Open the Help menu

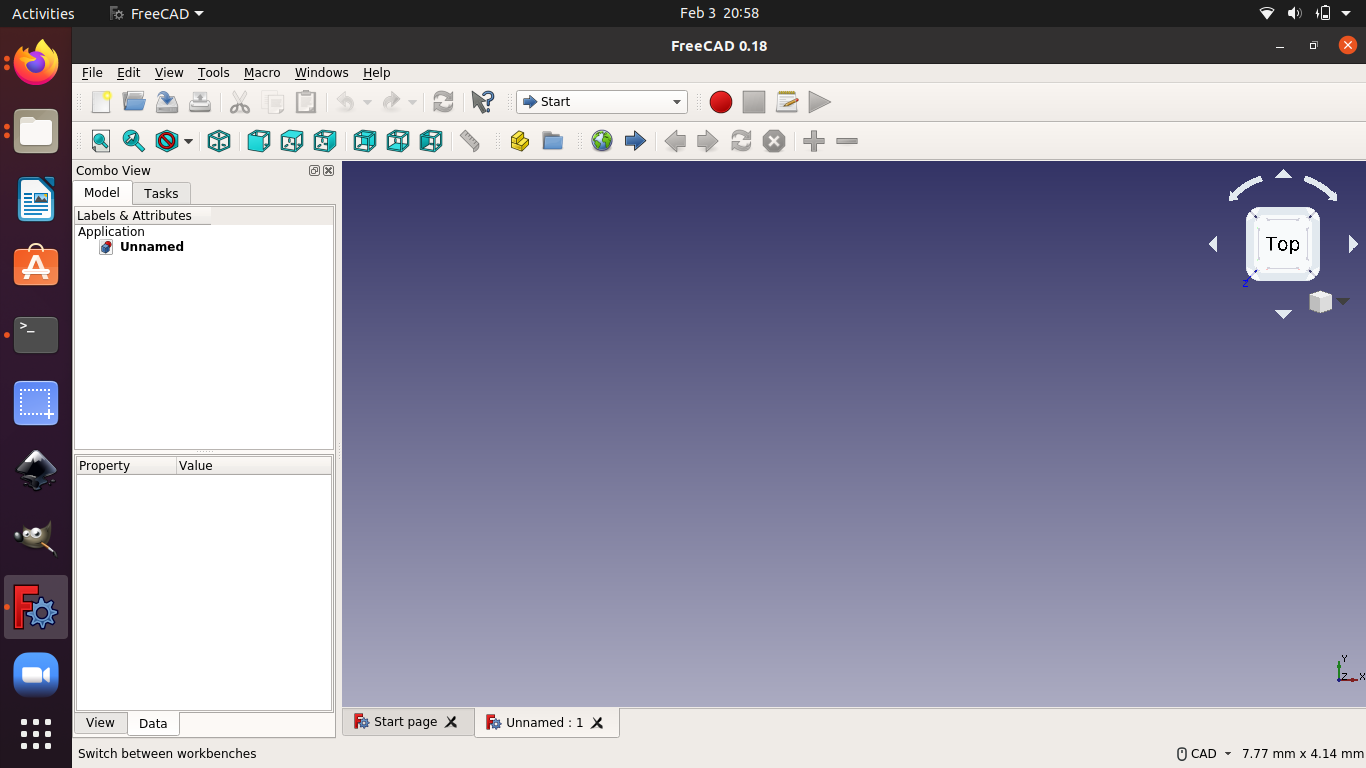376,73
